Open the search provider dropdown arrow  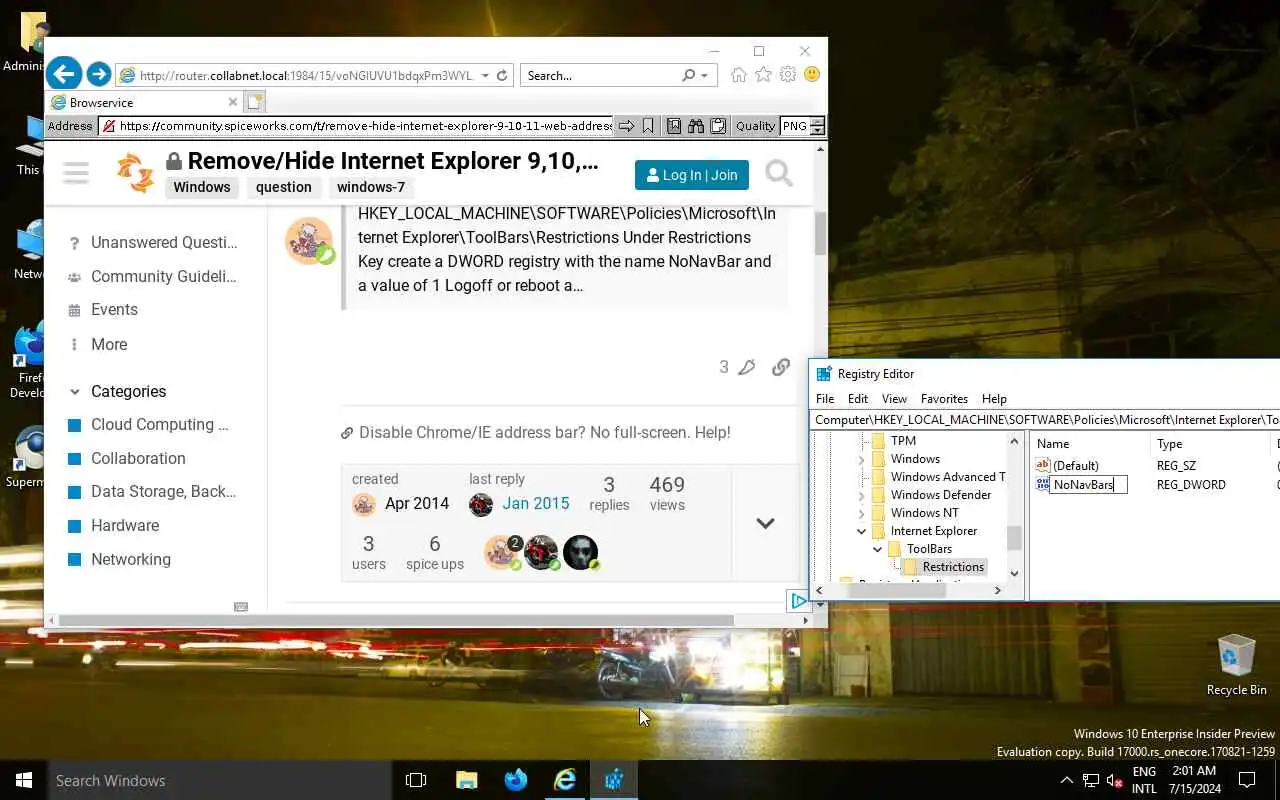[704, 75]
